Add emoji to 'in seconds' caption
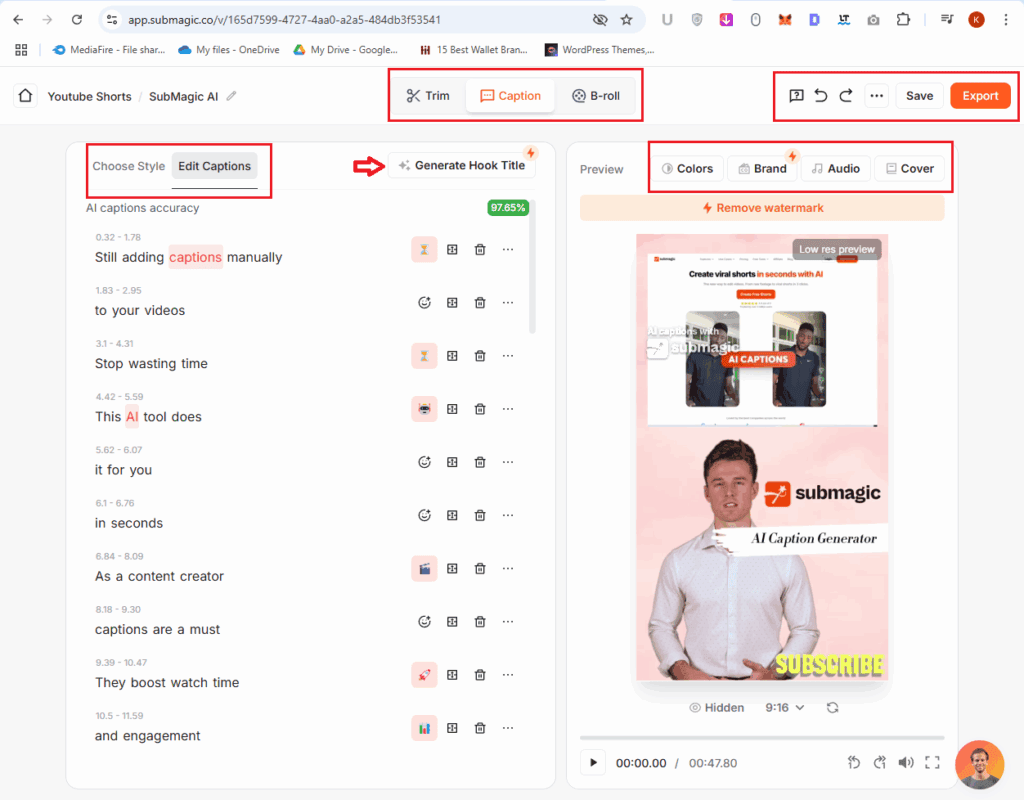Screen dimensions: 1024x800 pyautogui.click(x=424, y=515)
